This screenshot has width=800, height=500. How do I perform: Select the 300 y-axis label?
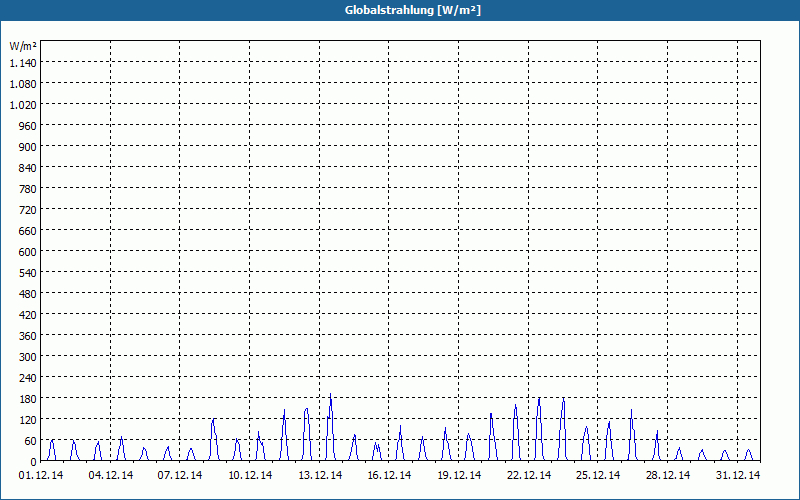(28, 357)
